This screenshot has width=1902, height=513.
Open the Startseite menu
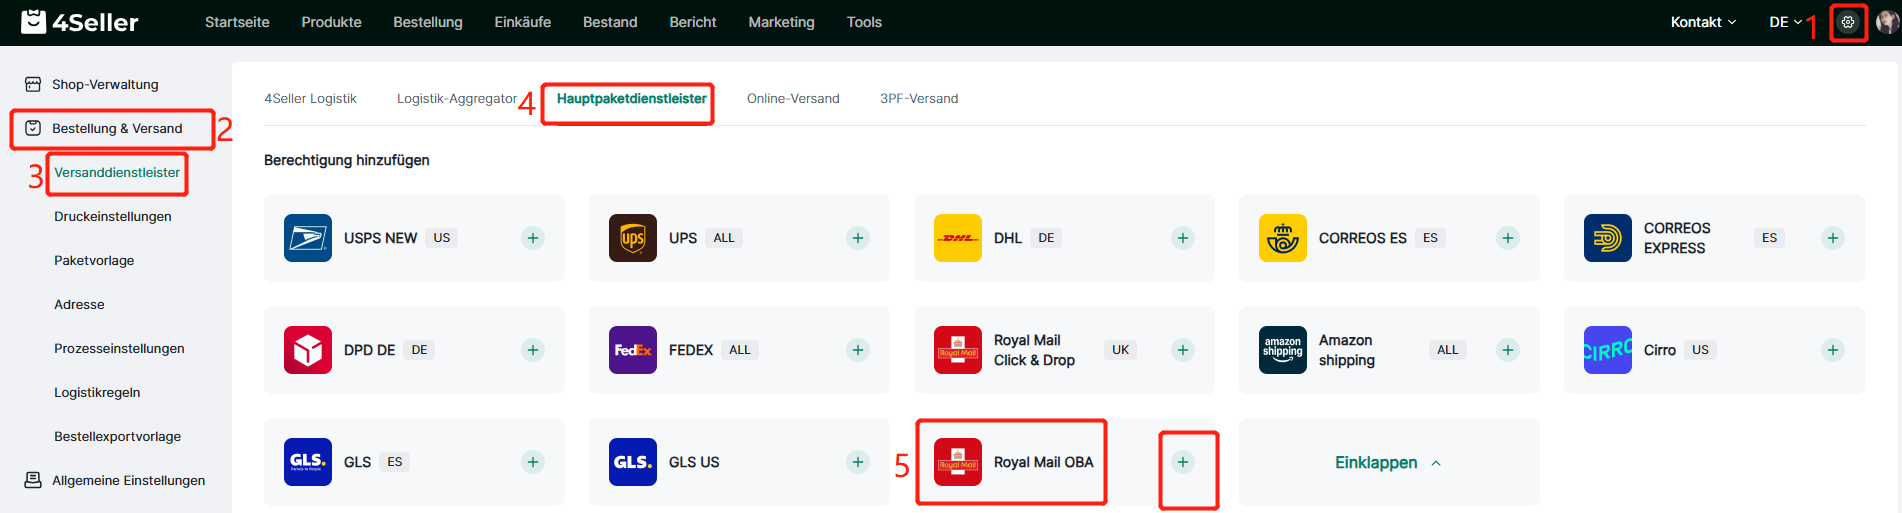[x=237, y=22]
